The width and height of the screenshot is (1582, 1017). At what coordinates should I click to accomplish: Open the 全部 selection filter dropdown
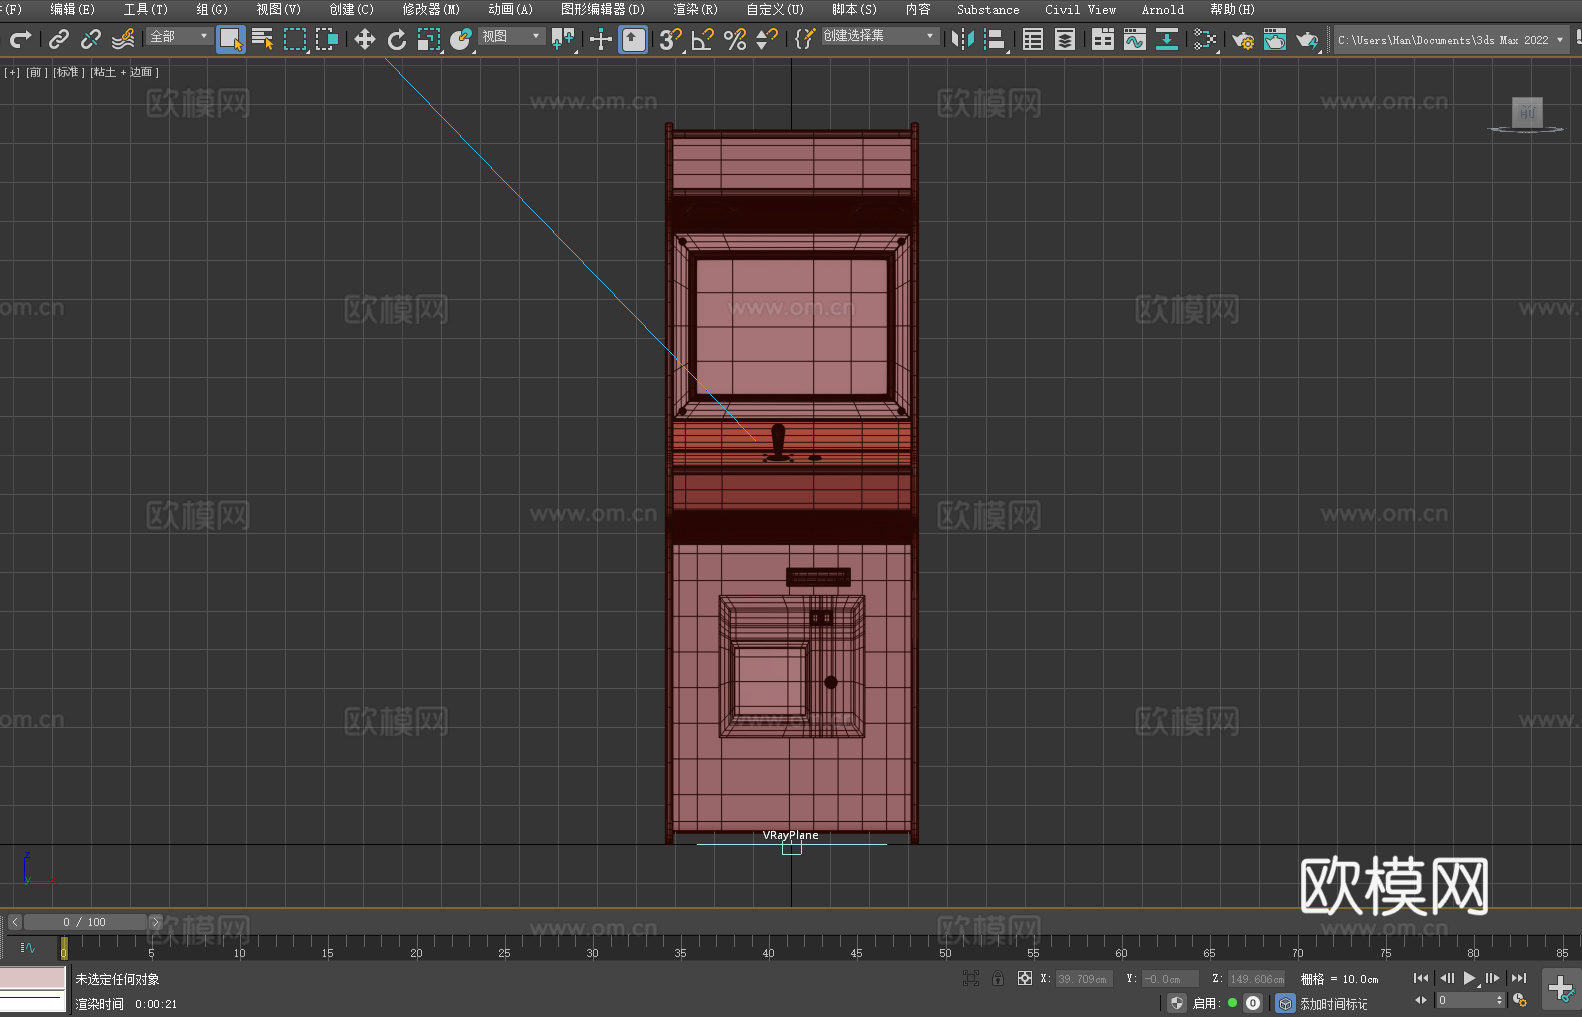pos(179,36)
